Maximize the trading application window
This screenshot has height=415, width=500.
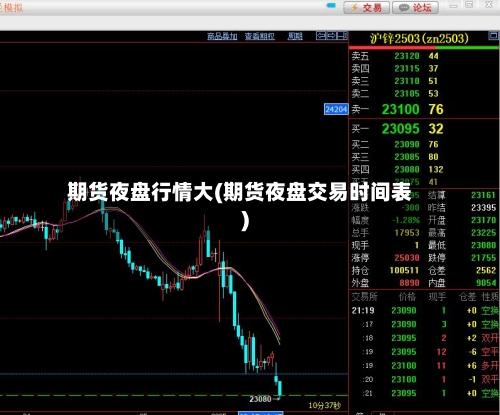469,5
